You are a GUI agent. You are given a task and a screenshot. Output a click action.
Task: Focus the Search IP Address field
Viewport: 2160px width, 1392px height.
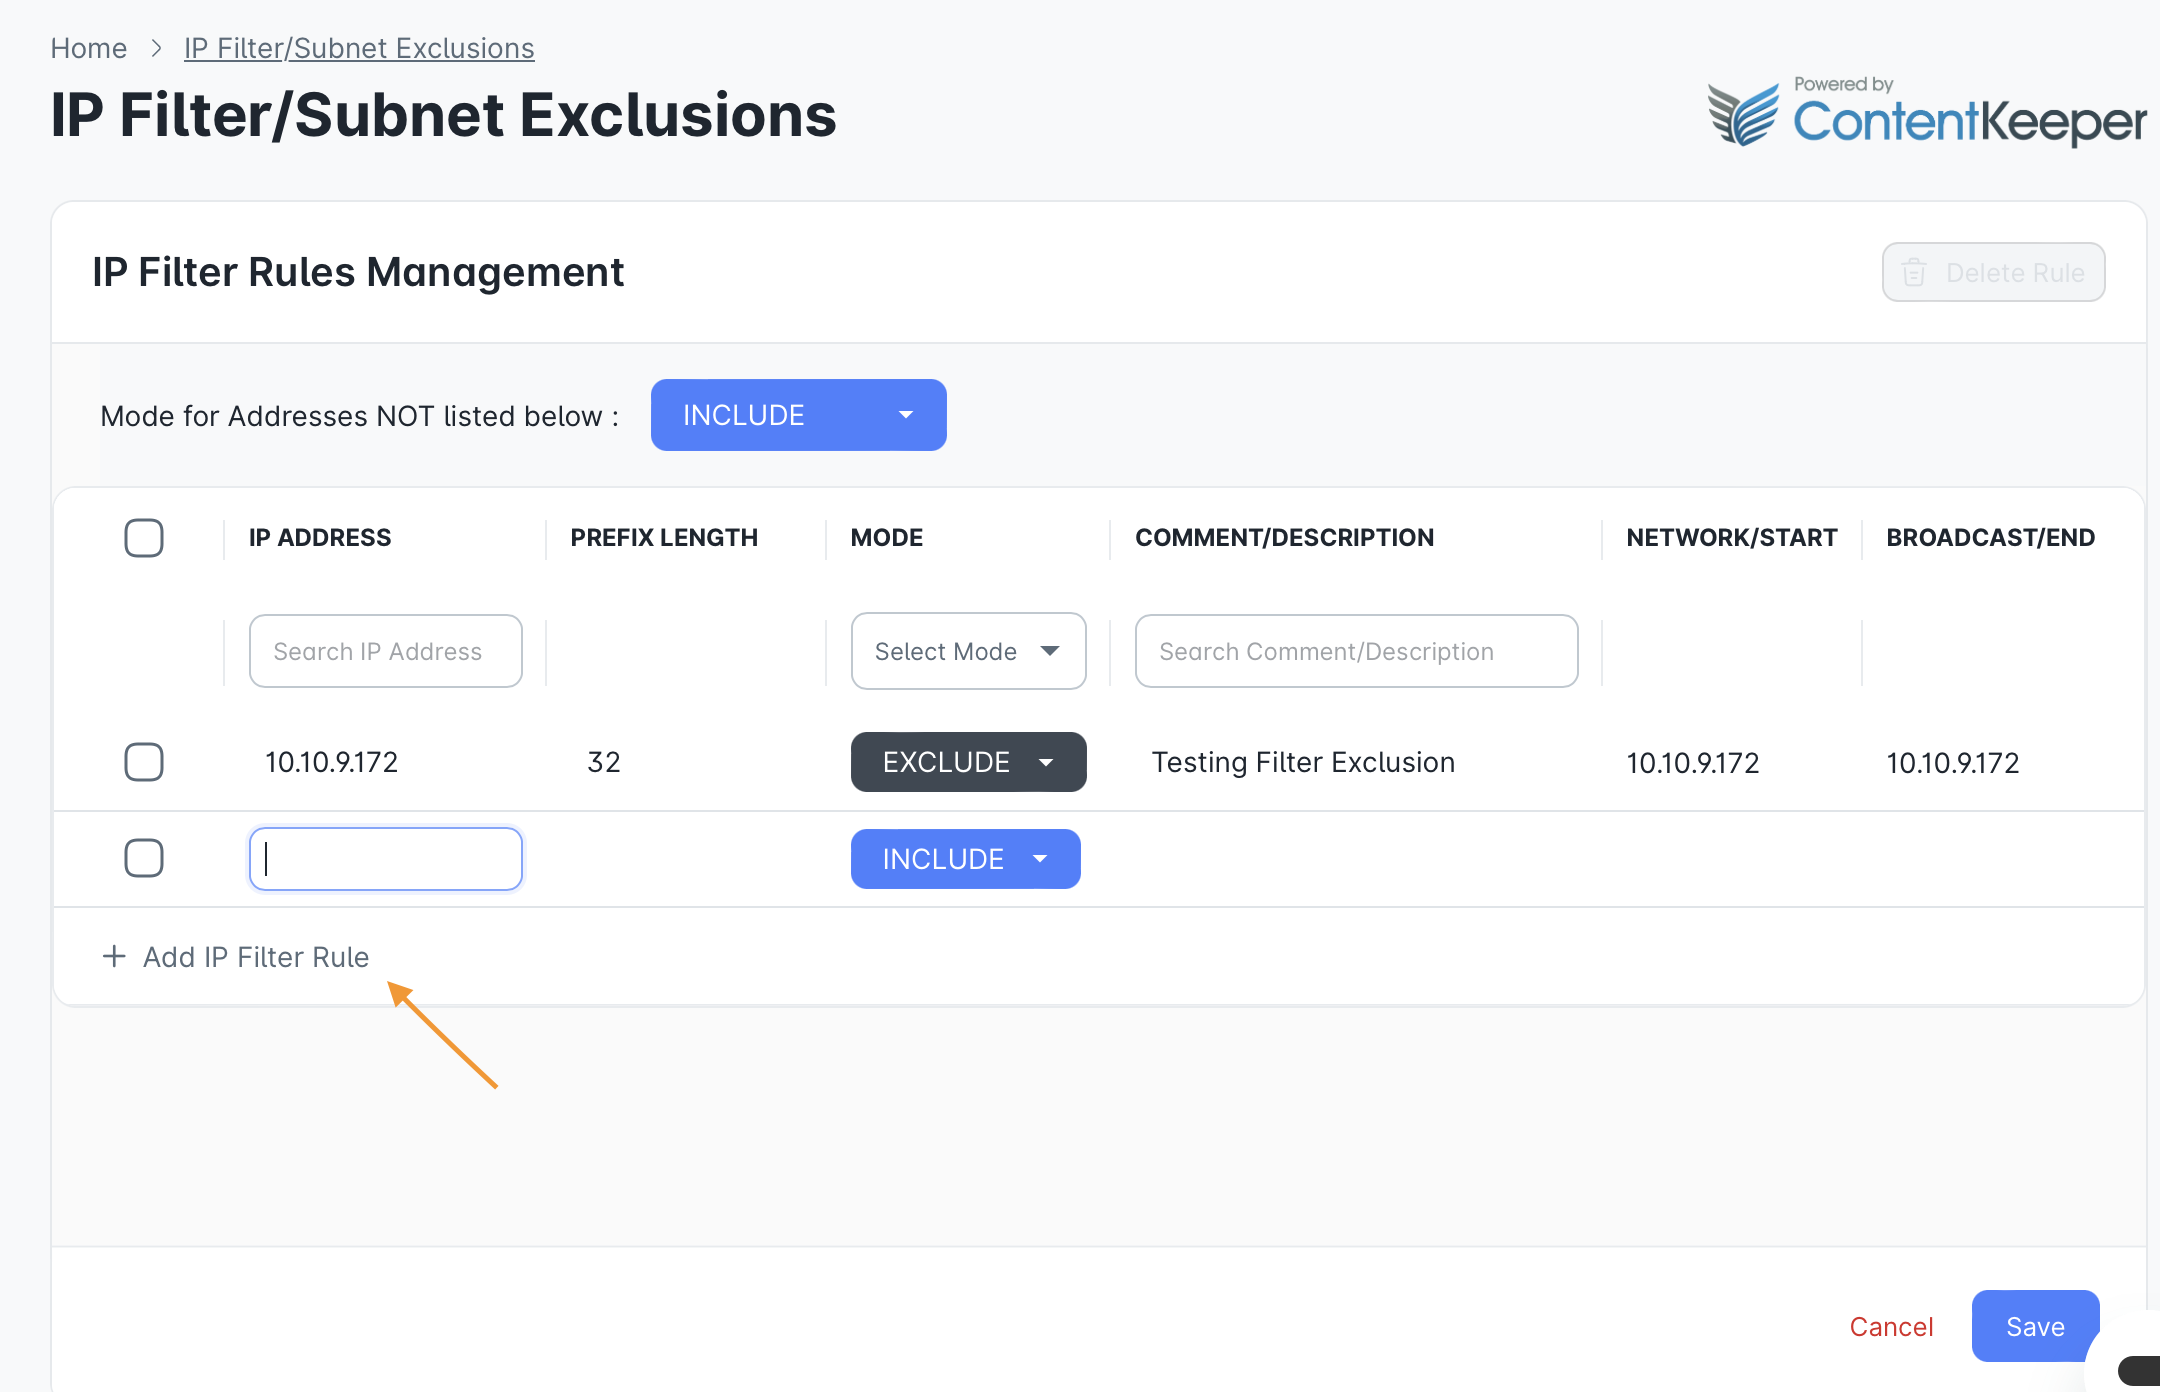point(386,651)
